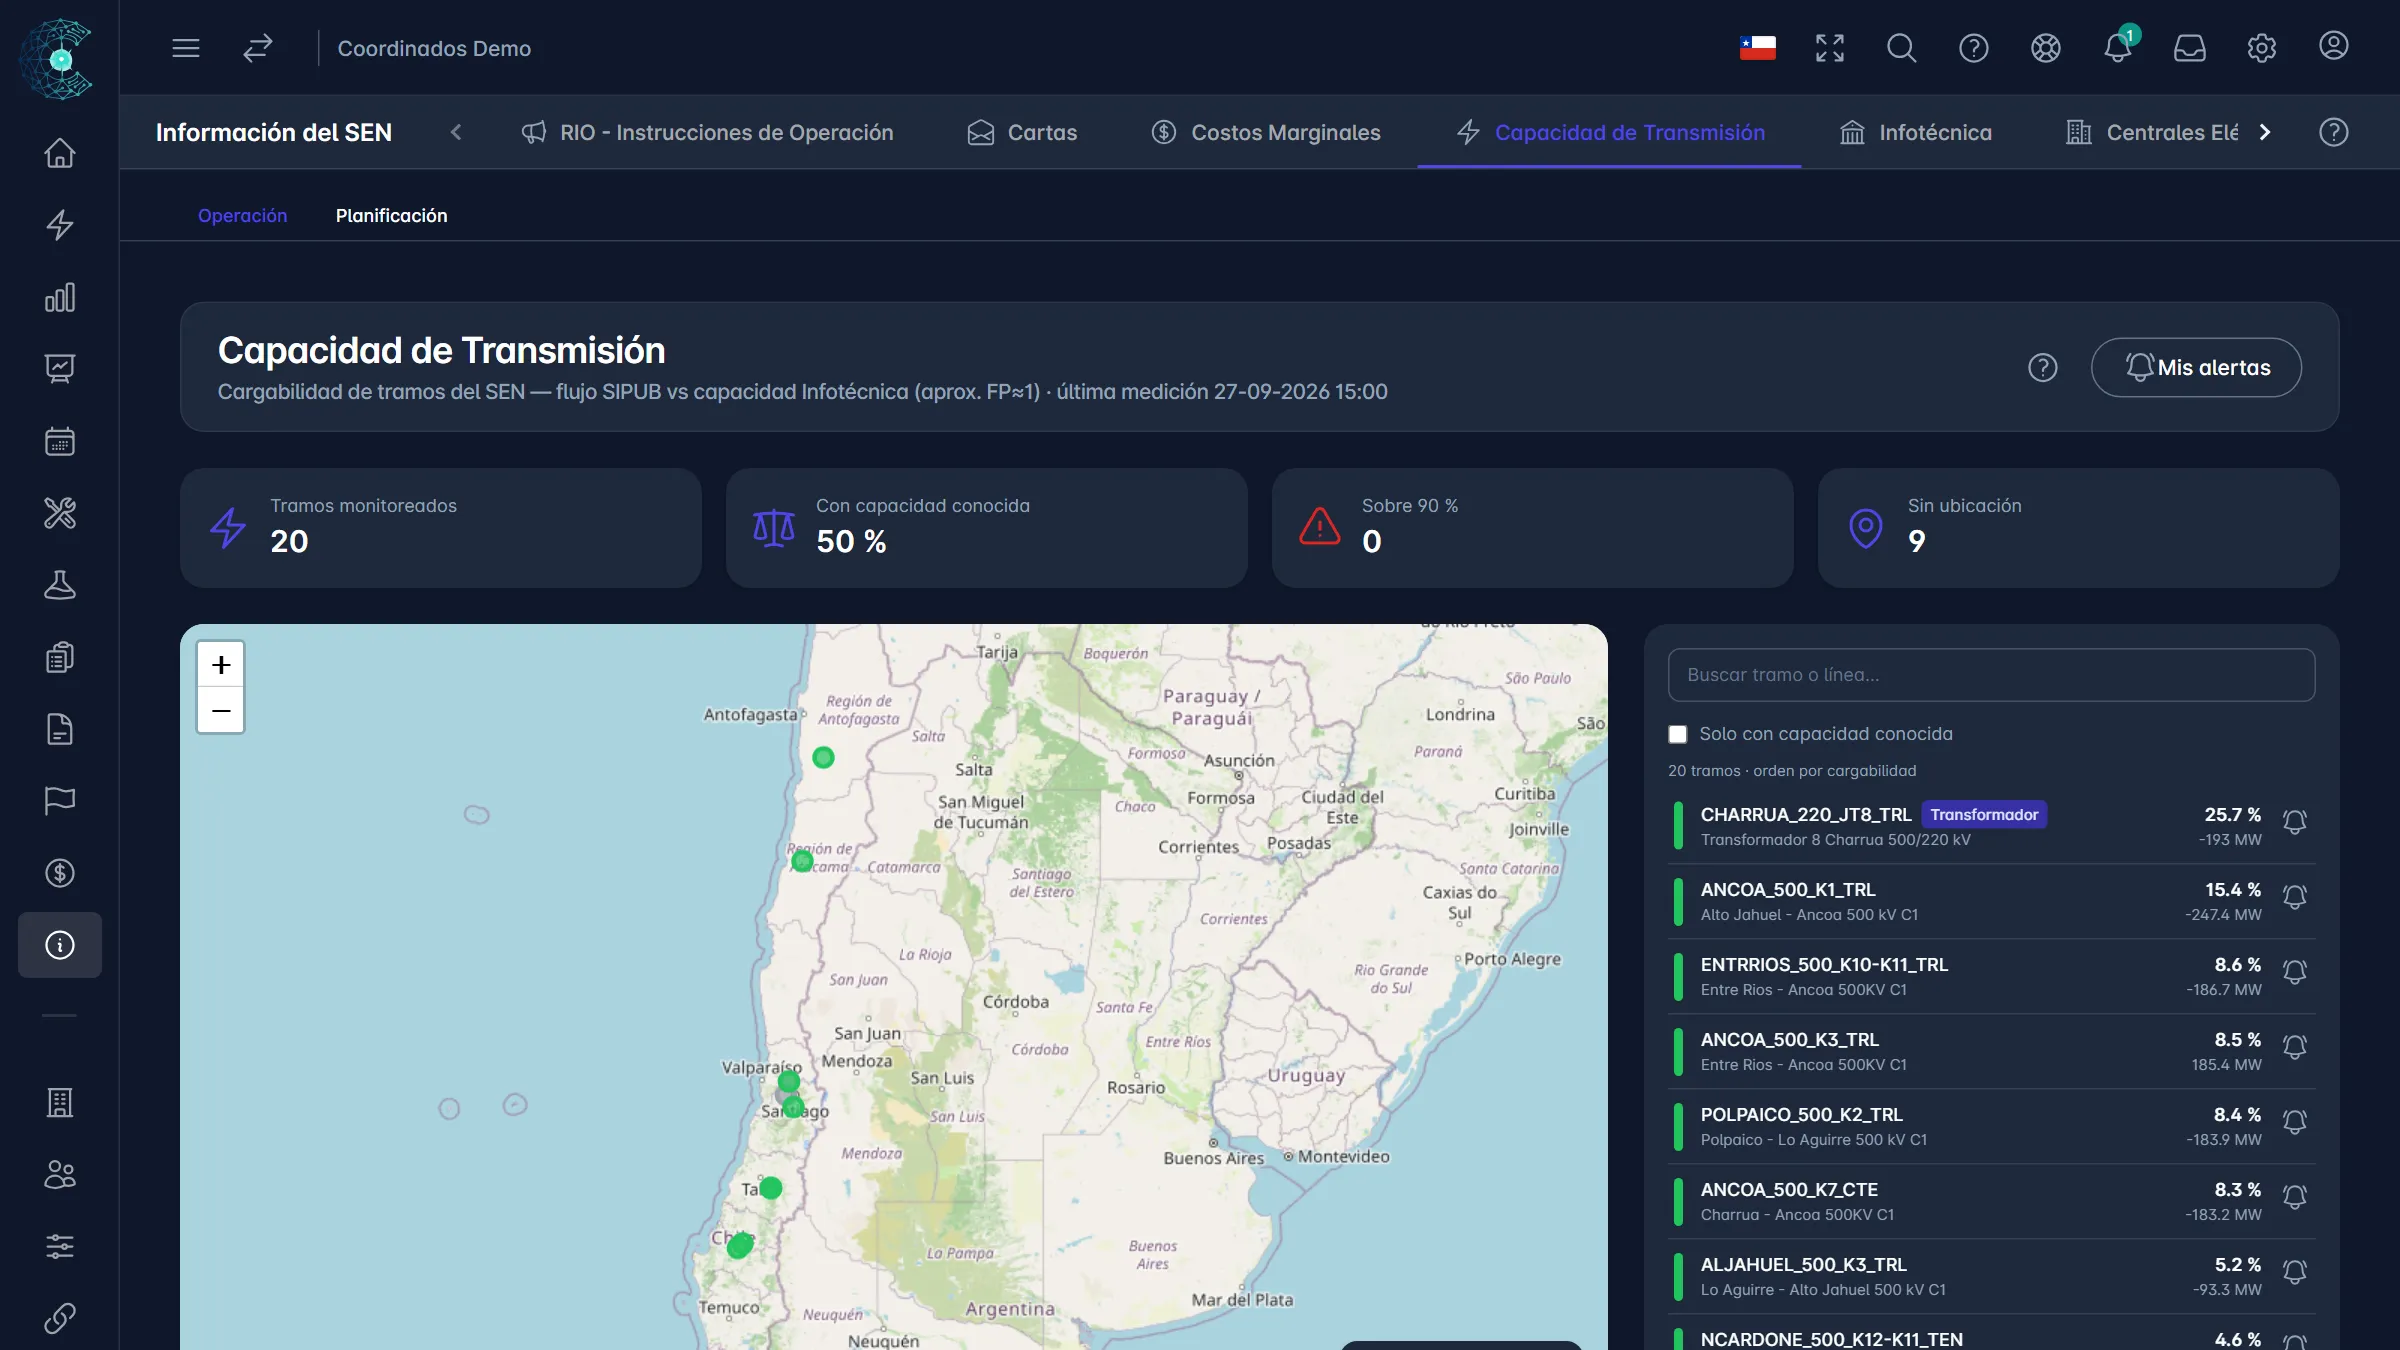This screenshot has width=2400, height=1350.
Task: Click the info circle sidebar icon
Action: (60, 945)
